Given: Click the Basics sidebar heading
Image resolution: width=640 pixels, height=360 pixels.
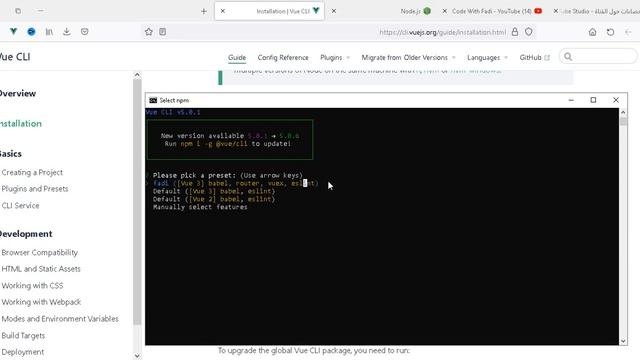Looking at the screenshot, I should coord(11,154).
